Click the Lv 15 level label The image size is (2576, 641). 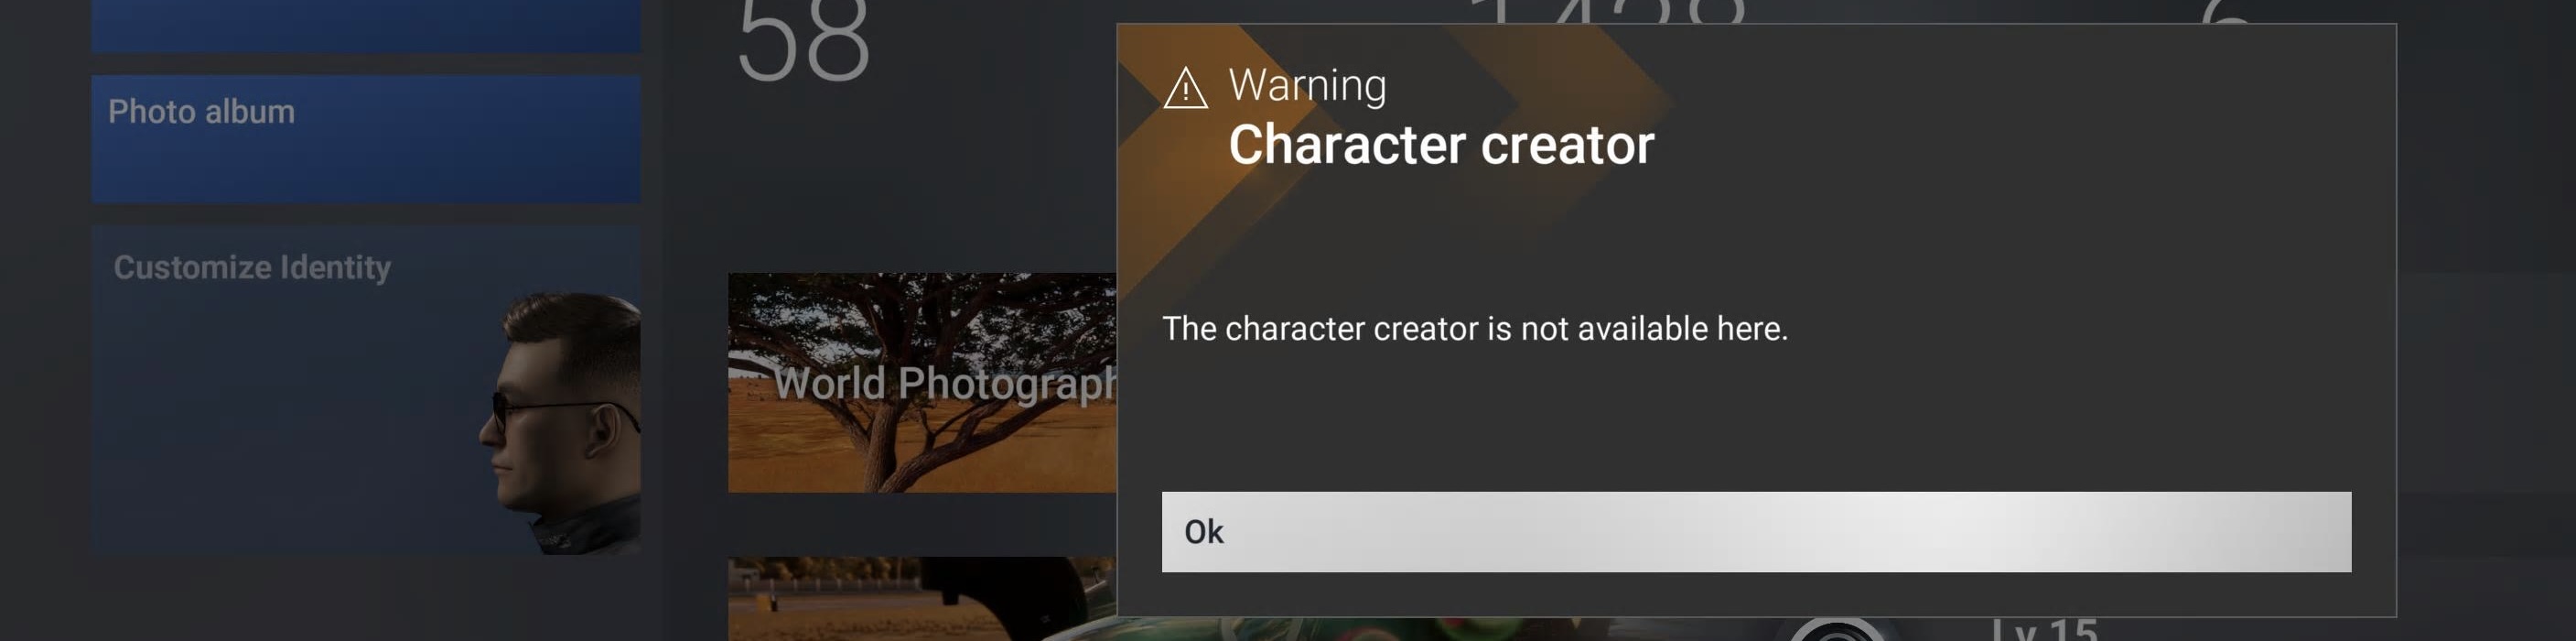[2044, 630]
